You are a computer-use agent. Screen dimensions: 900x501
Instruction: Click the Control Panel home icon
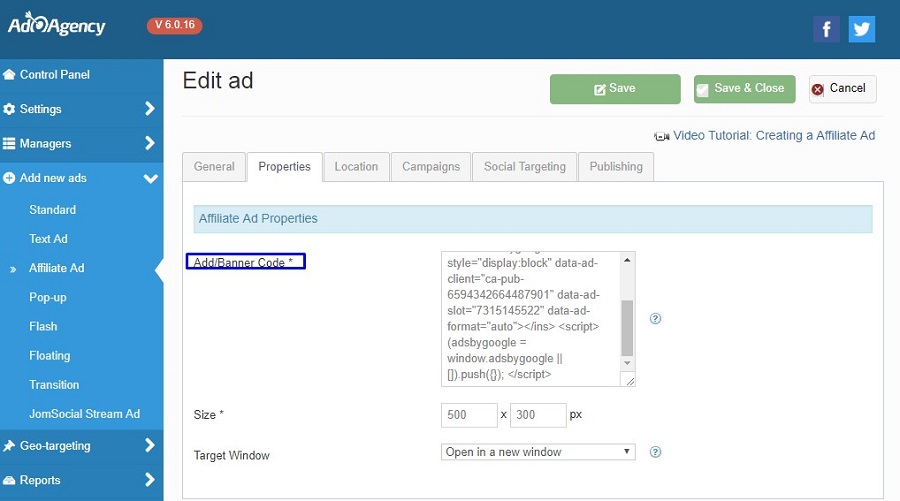[9, 75]
